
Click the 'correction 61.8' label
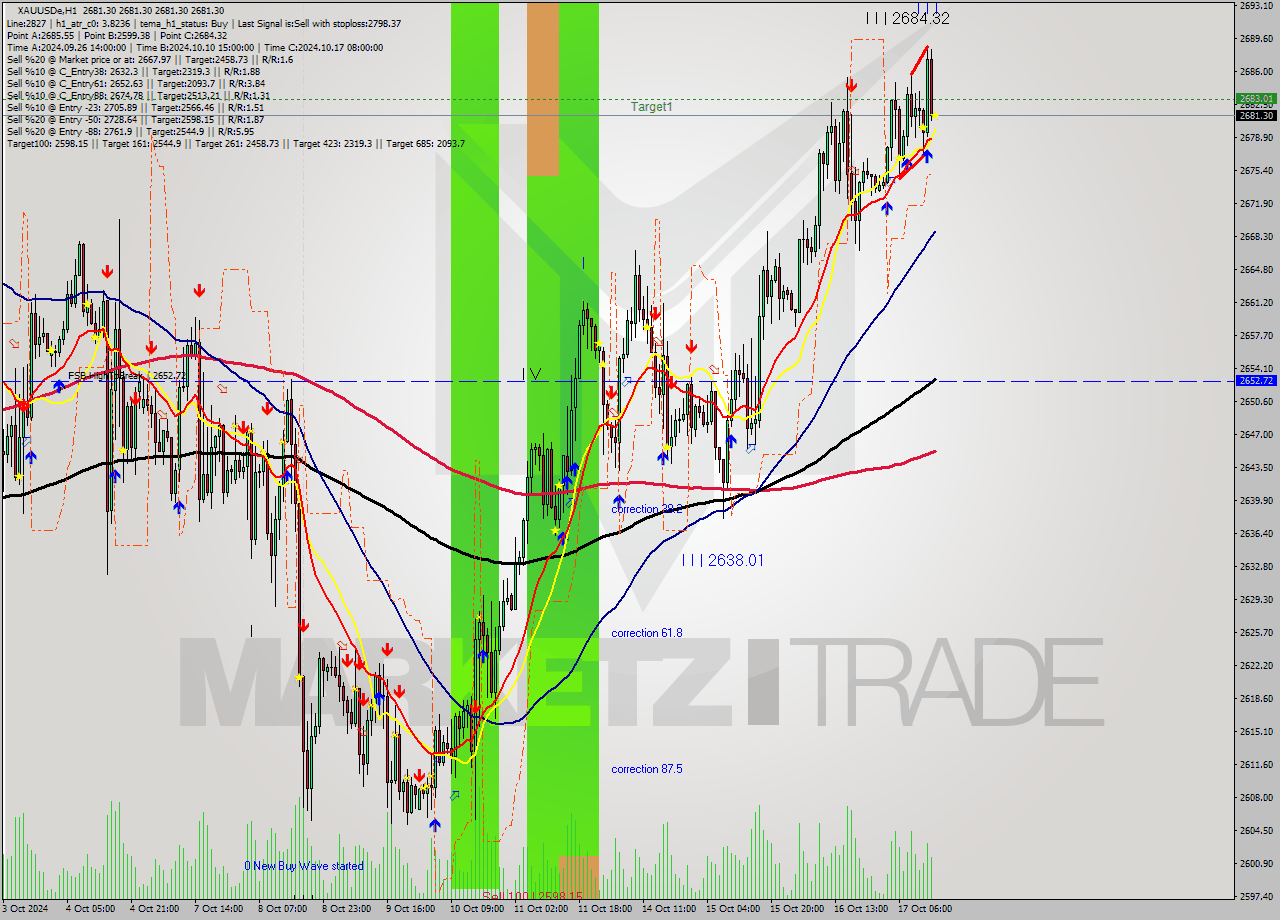coord(647,633)
